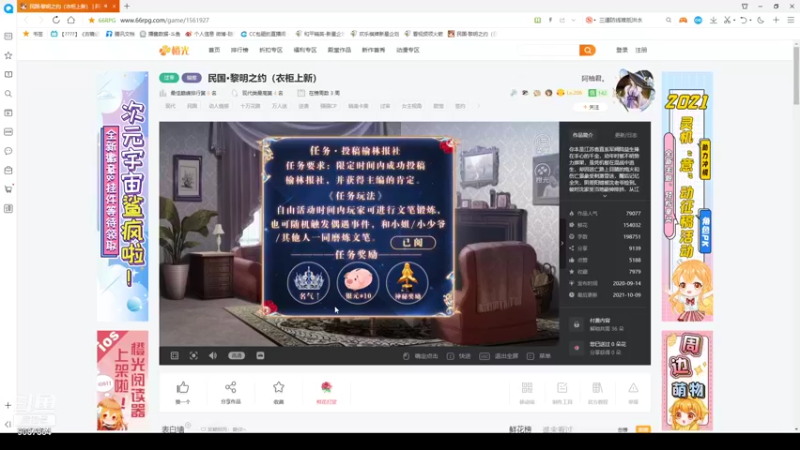Open 首页 in the site navigation
This screenshot has height=450, width=800.
click(214, 50)
